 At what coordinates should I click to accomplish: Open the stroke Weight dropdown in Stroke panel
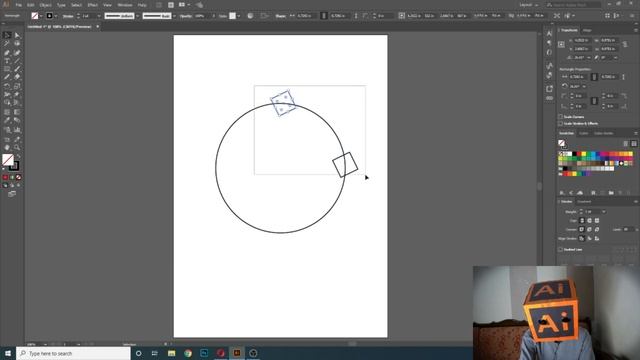point(604,212)
